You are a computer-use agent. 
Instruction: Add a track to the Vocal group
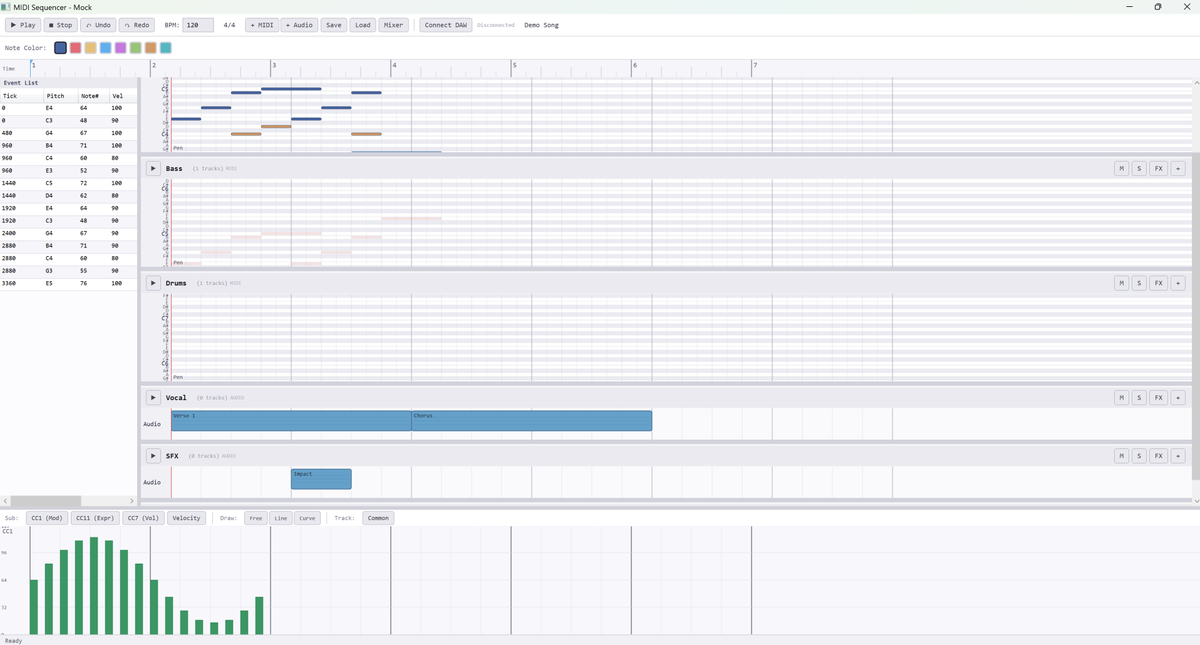[x=1177, y=398]
